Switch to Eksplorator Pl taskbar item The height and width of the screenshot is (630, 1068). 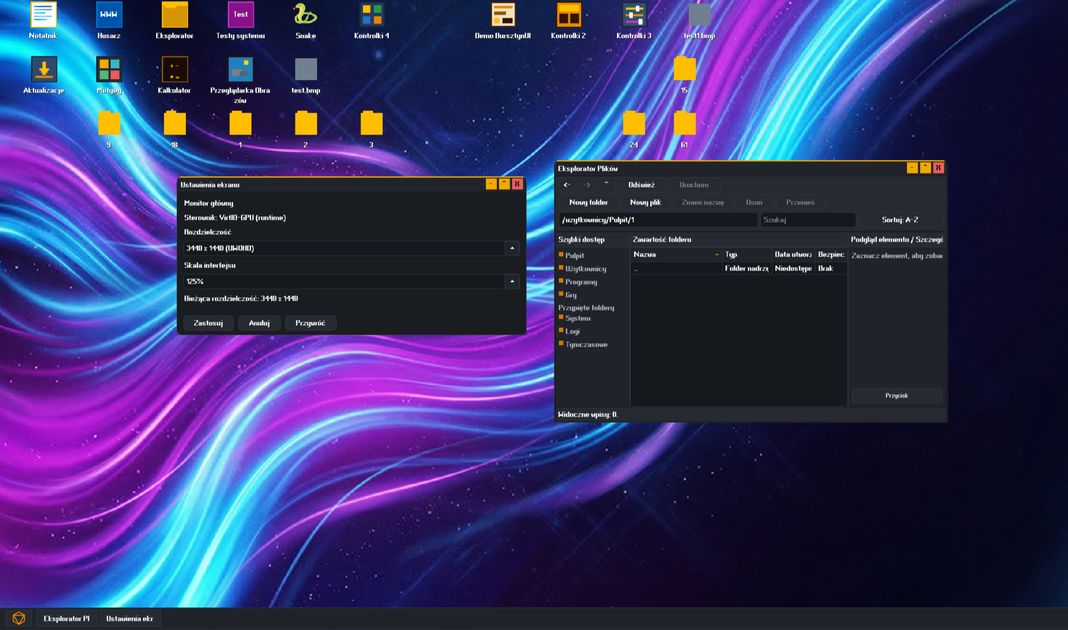(x=66, y=618)
